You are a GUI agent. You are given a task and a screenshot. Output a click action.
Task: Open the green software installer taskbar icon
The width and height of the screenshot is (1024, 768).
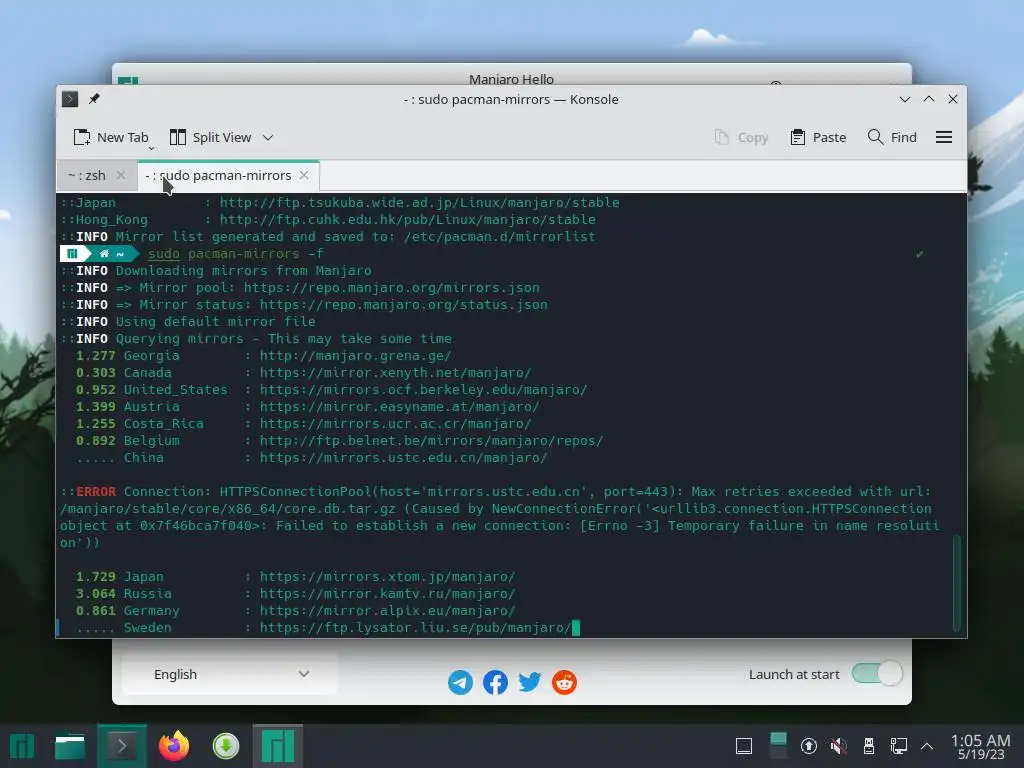click(x=226, y=746)
